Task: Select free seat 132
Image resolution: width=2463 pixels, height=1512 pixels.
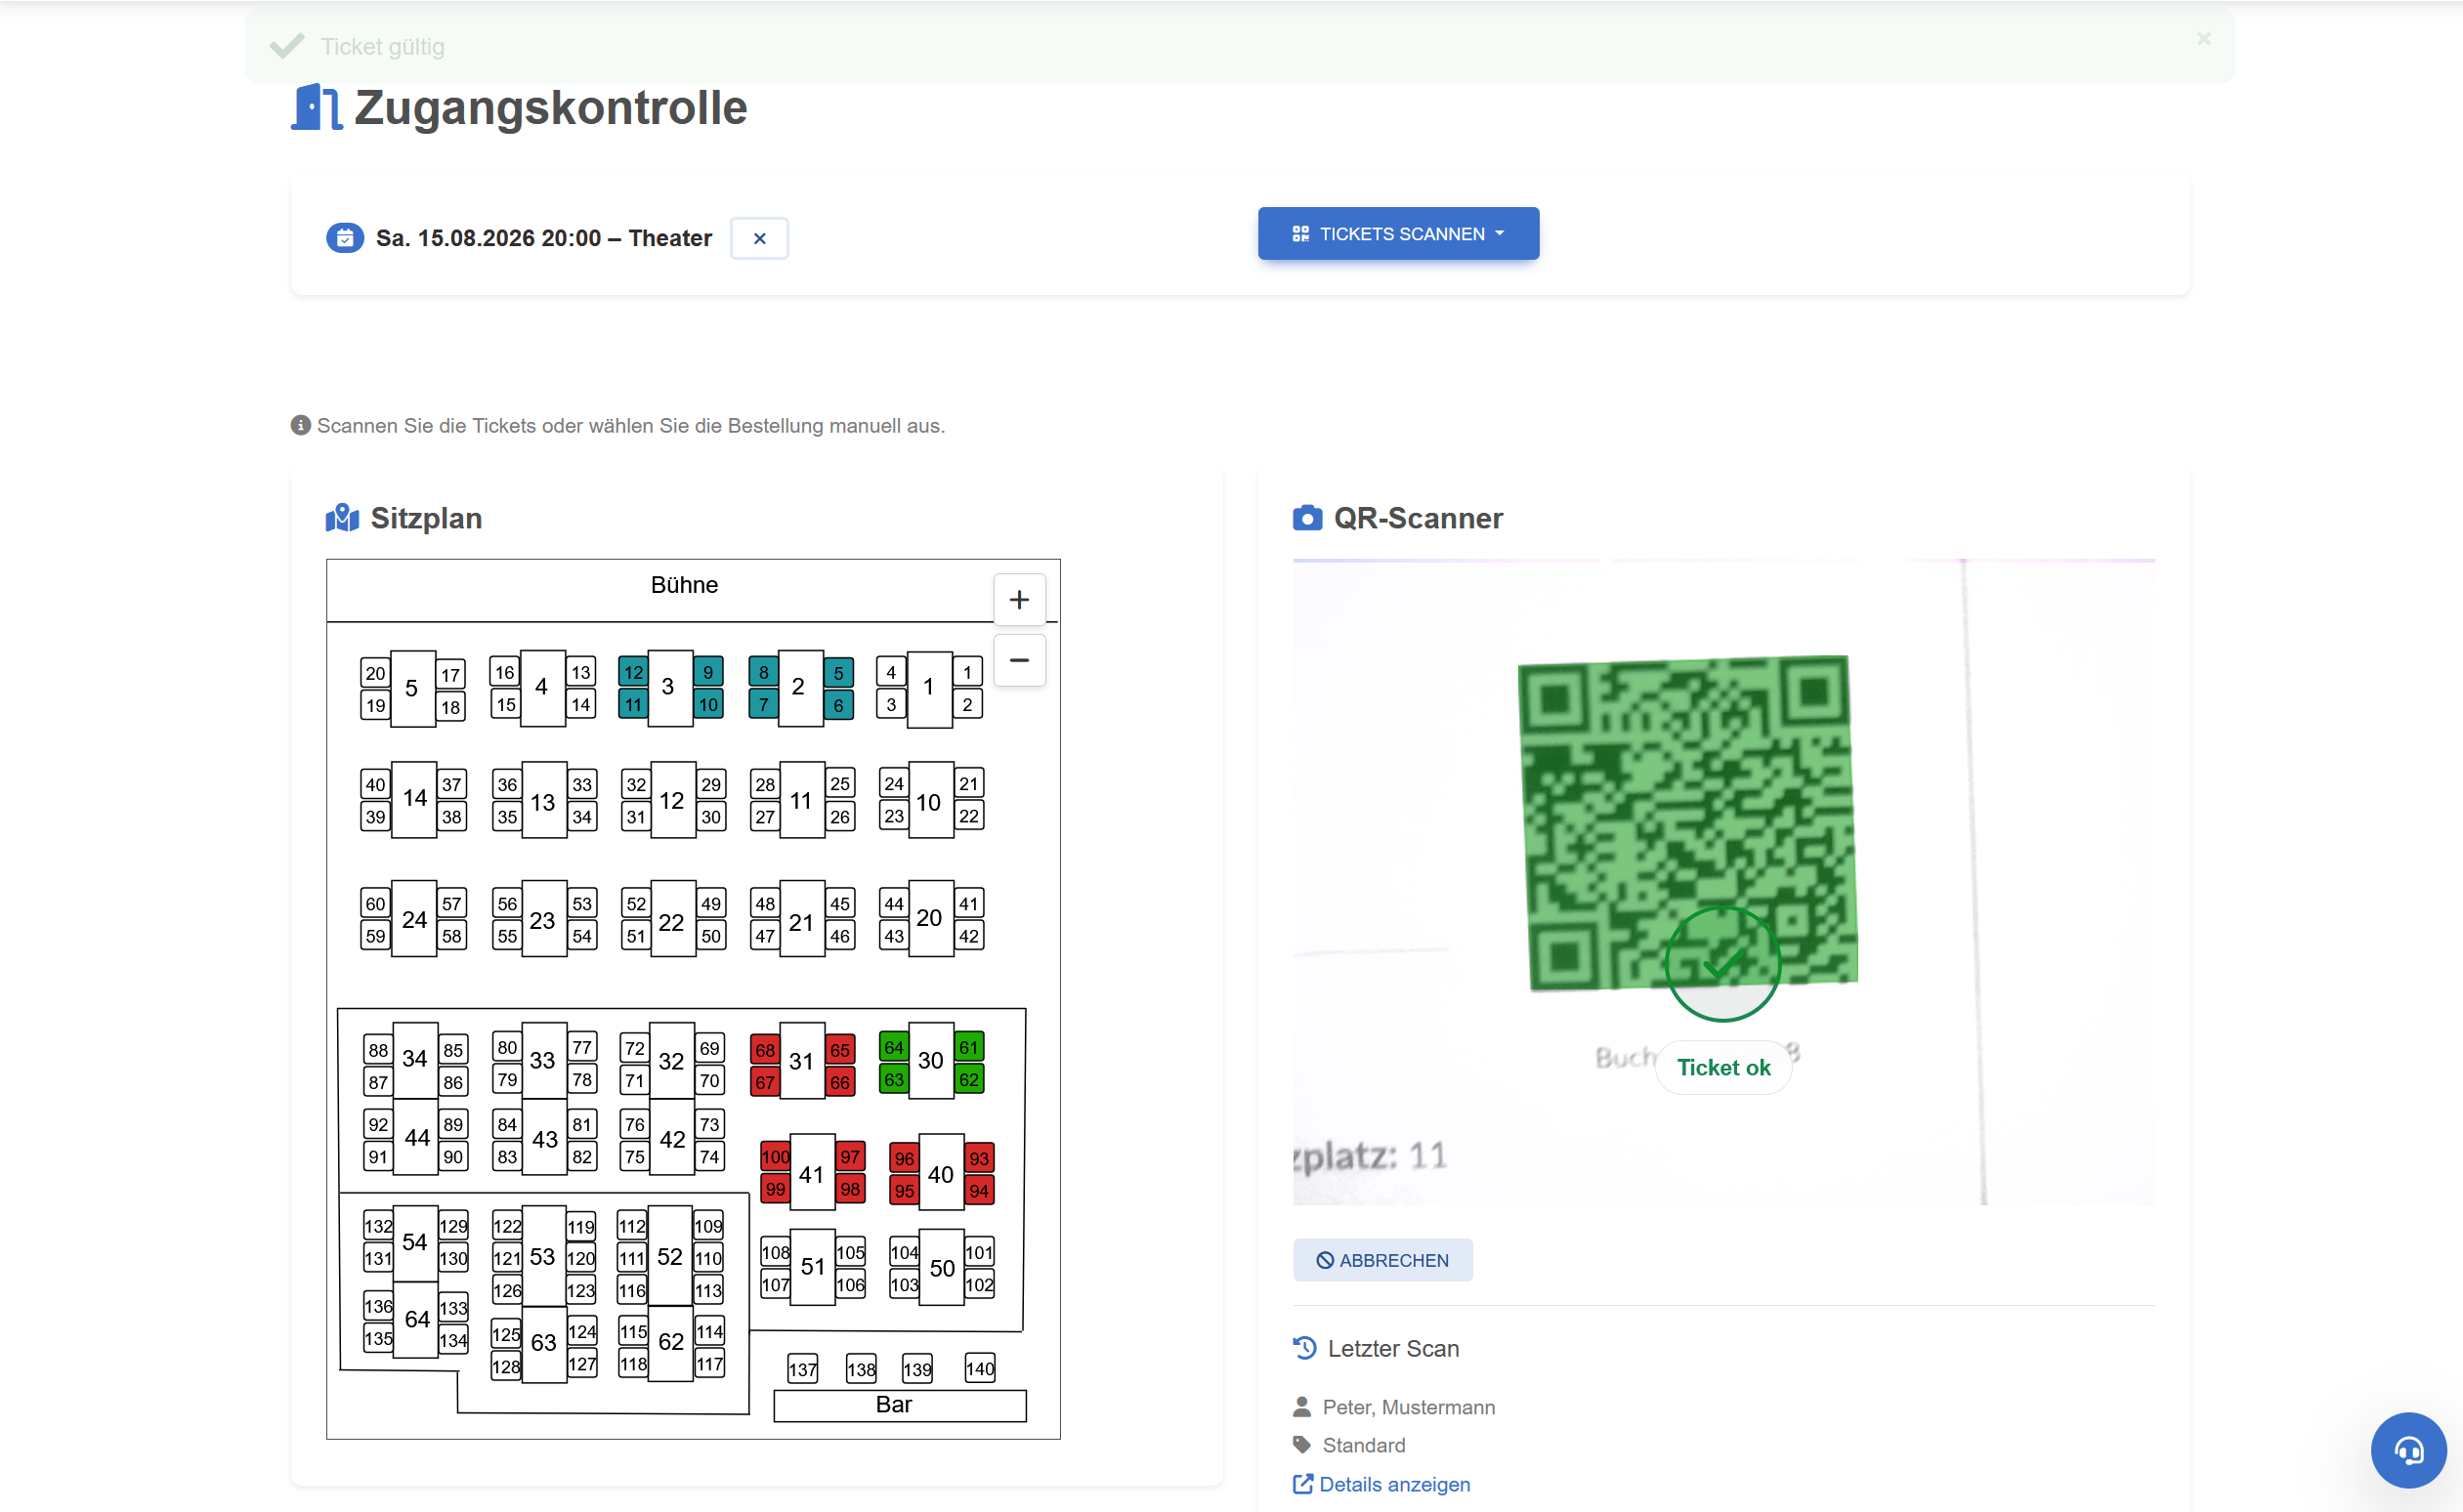Action: pyautogui.click(x=378, y=1226)
